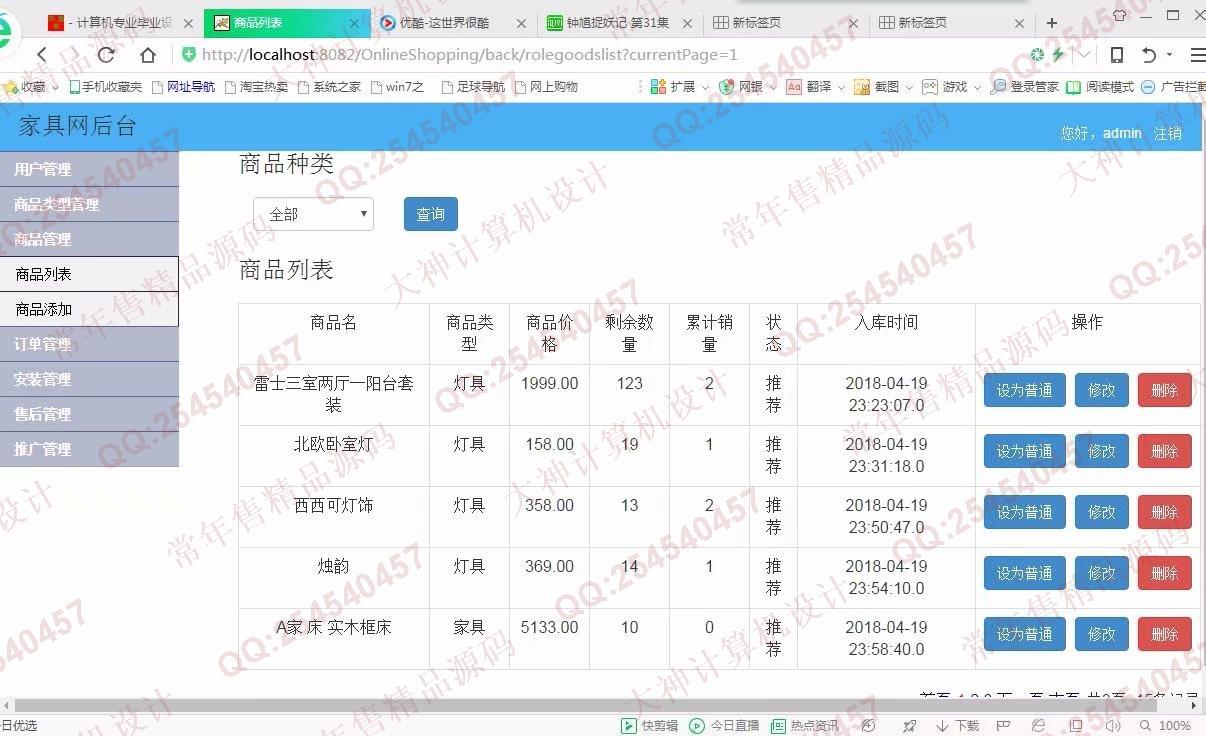Open the 商品种类 category dropdown
The height and width of the screenshot is (736, 1206).
point(313,214)
